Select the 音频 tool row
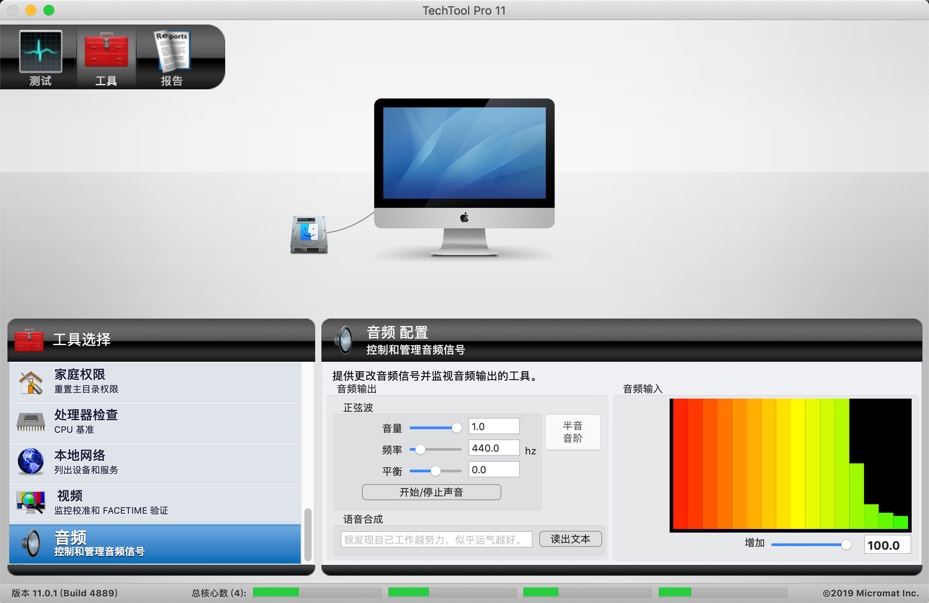Screen dimensions: 929x603 click(155, 543)
